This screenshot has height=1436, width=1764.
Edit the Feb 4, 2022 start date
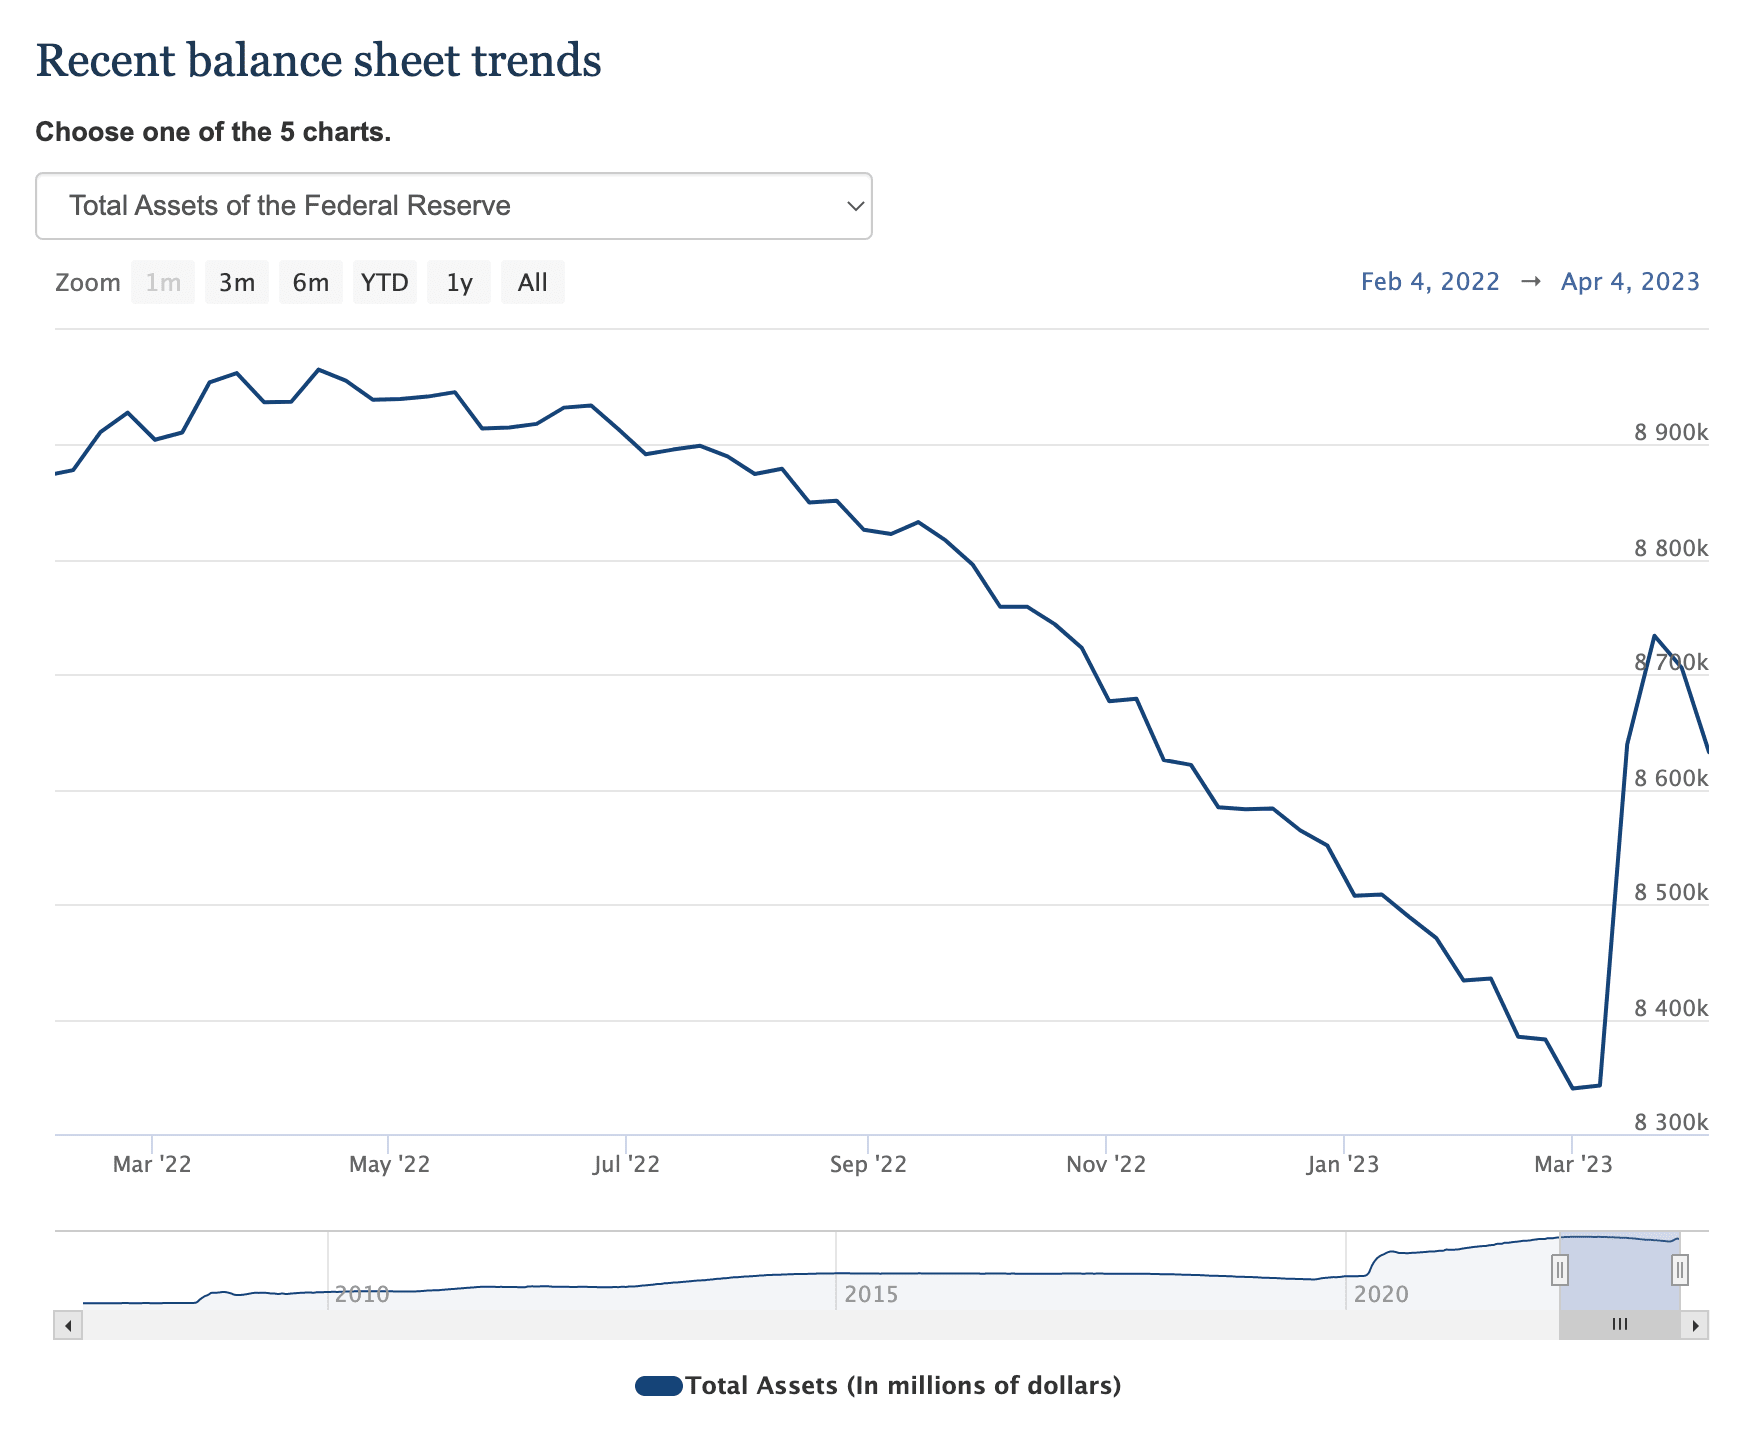1430,281
